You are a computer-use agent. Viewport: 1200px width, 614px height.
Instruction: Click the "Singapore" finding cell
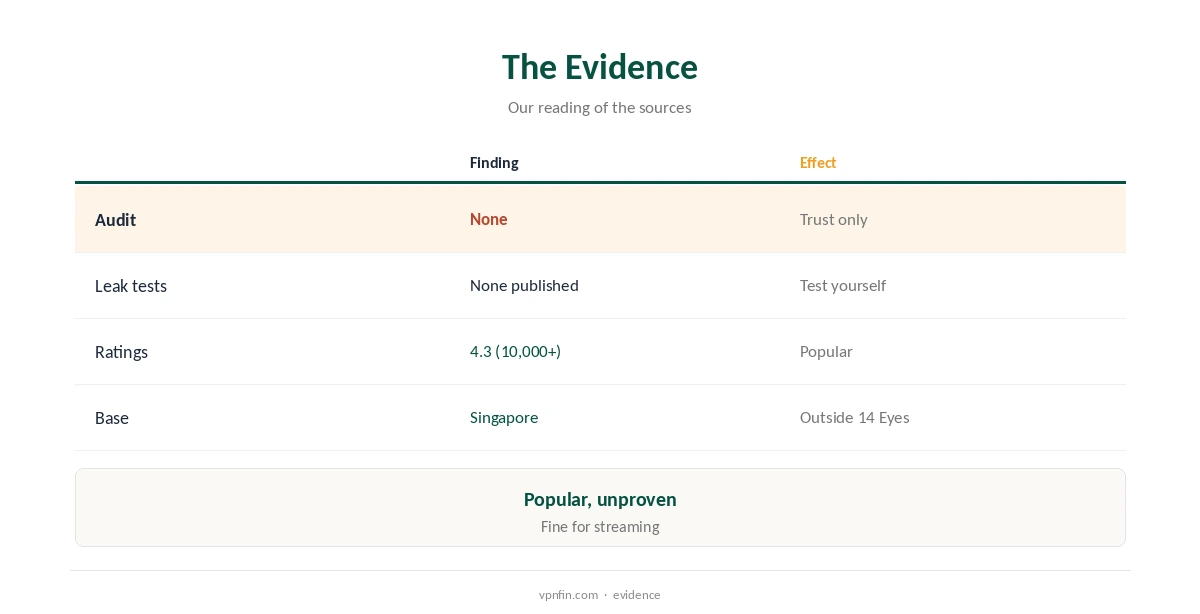click(504, 417)
